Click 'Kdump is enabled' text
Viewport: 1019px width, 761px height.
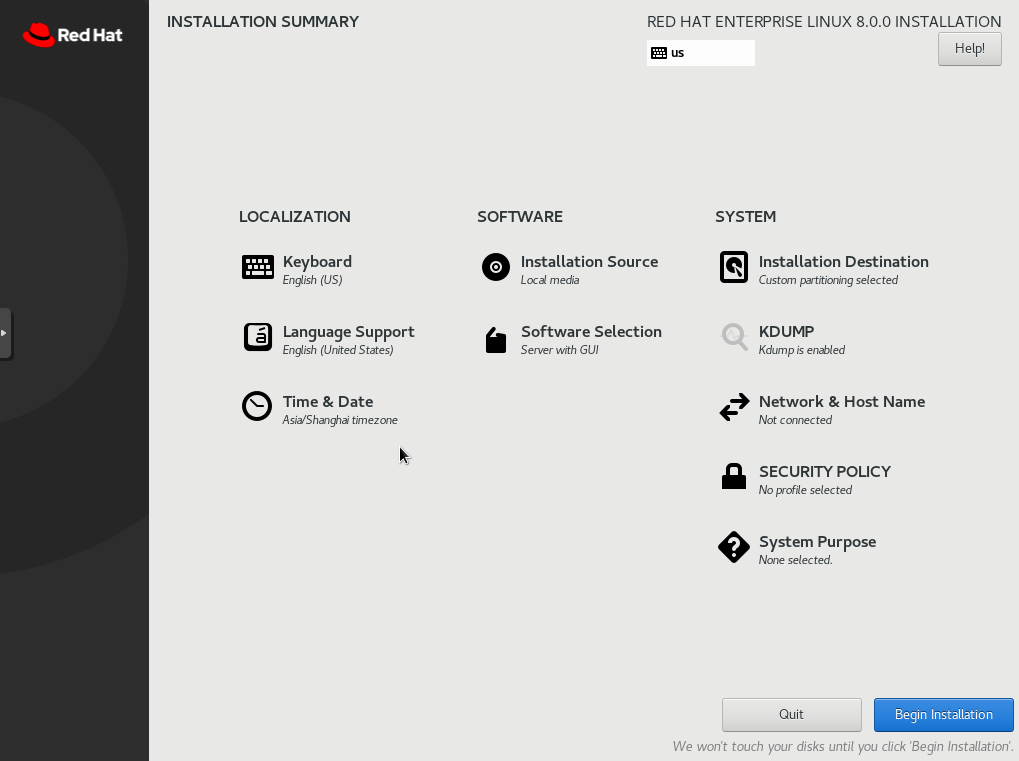tap(802, 350)
